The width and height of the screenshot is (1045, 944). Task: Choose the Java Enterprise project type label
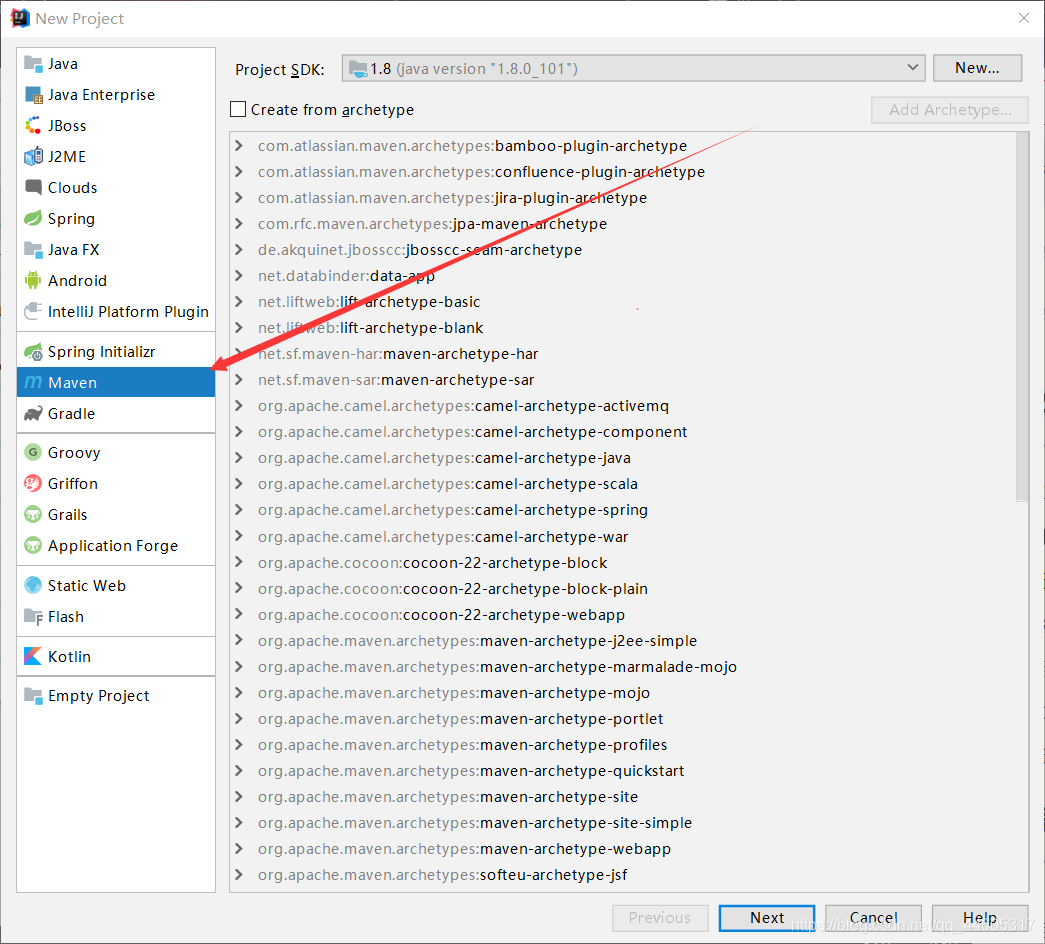pyautogui.click(x=101, y=95)
